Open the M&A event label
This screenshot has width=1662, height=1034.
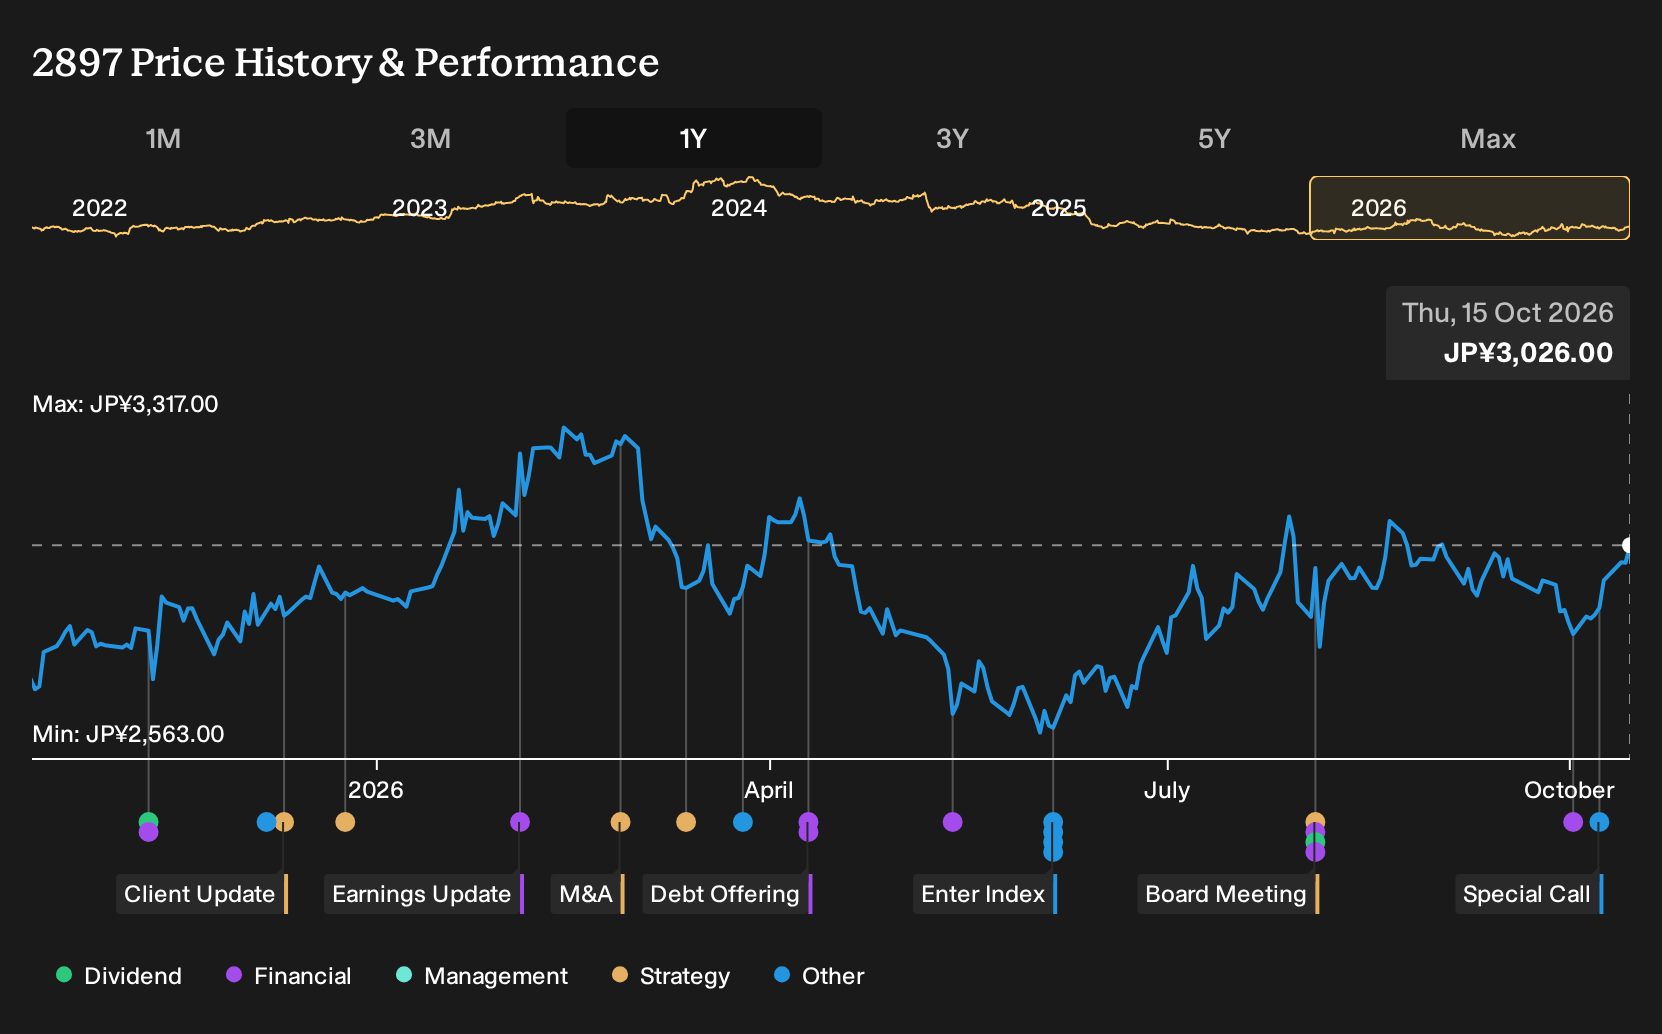click(x=588, y=894)
